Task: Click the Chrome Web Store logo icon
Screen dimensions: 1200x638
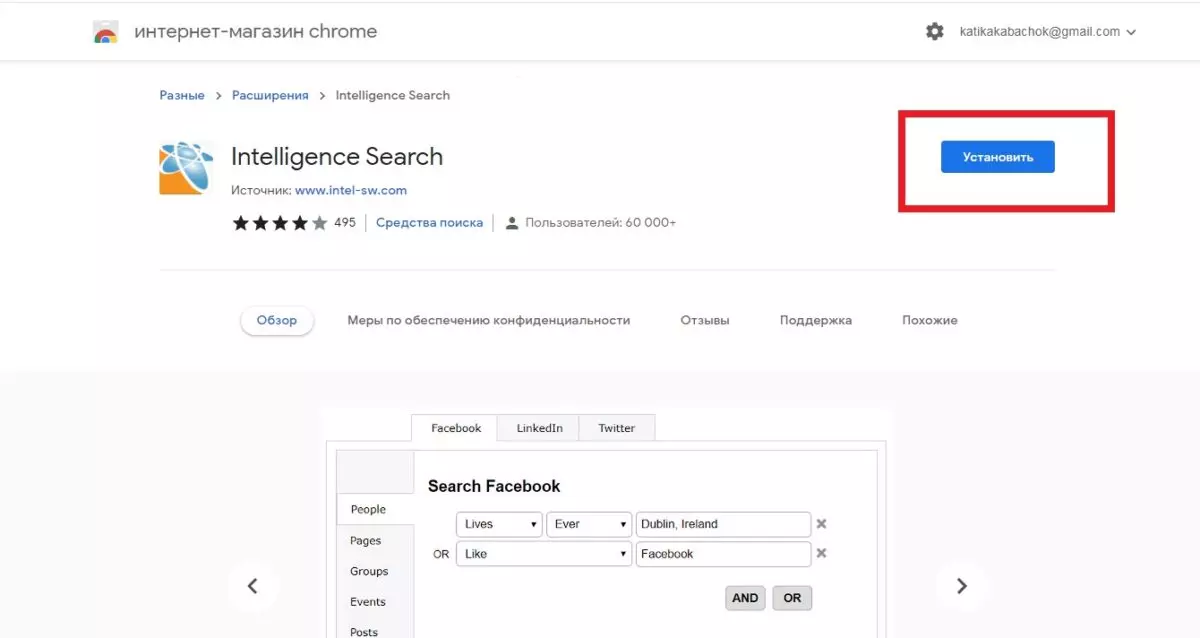Action: (x=105, y=32)
